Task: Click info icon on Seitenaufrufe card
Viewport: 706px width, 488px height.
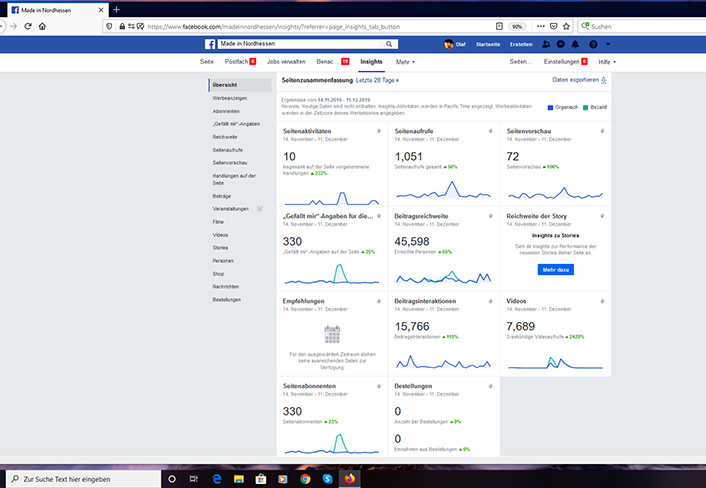Action: (490, 131)
